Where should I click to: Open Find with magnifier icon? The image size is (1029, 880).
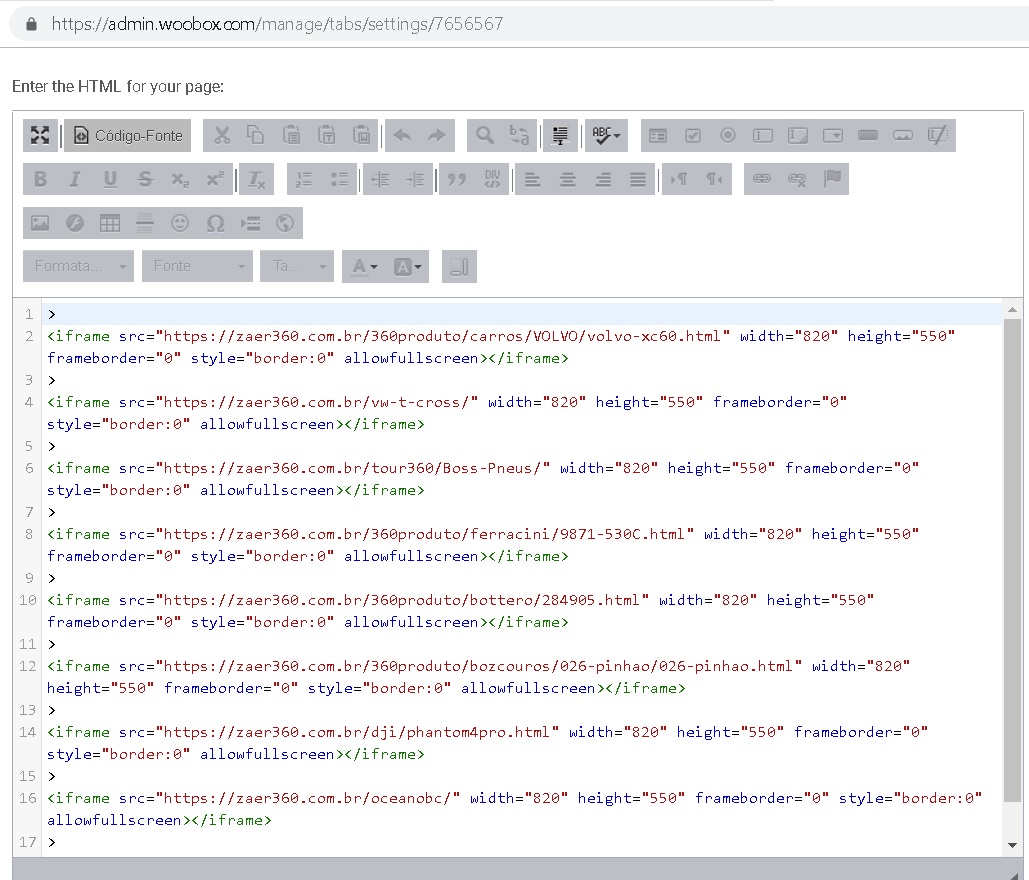(x=484, y=136)
